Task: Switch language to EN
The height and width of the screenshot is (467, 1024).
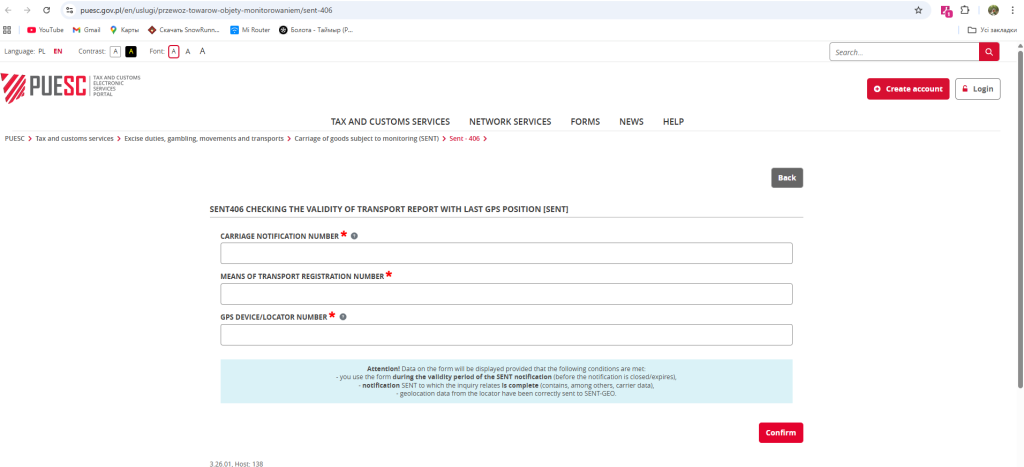Action: (x=58, y=51)
